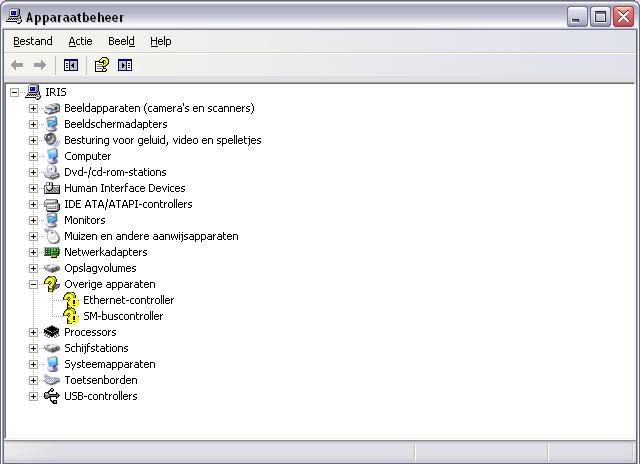The width and height of the screenshot is (640, 464).
Task: Select the IRIS label
Action: click(56, 92)
